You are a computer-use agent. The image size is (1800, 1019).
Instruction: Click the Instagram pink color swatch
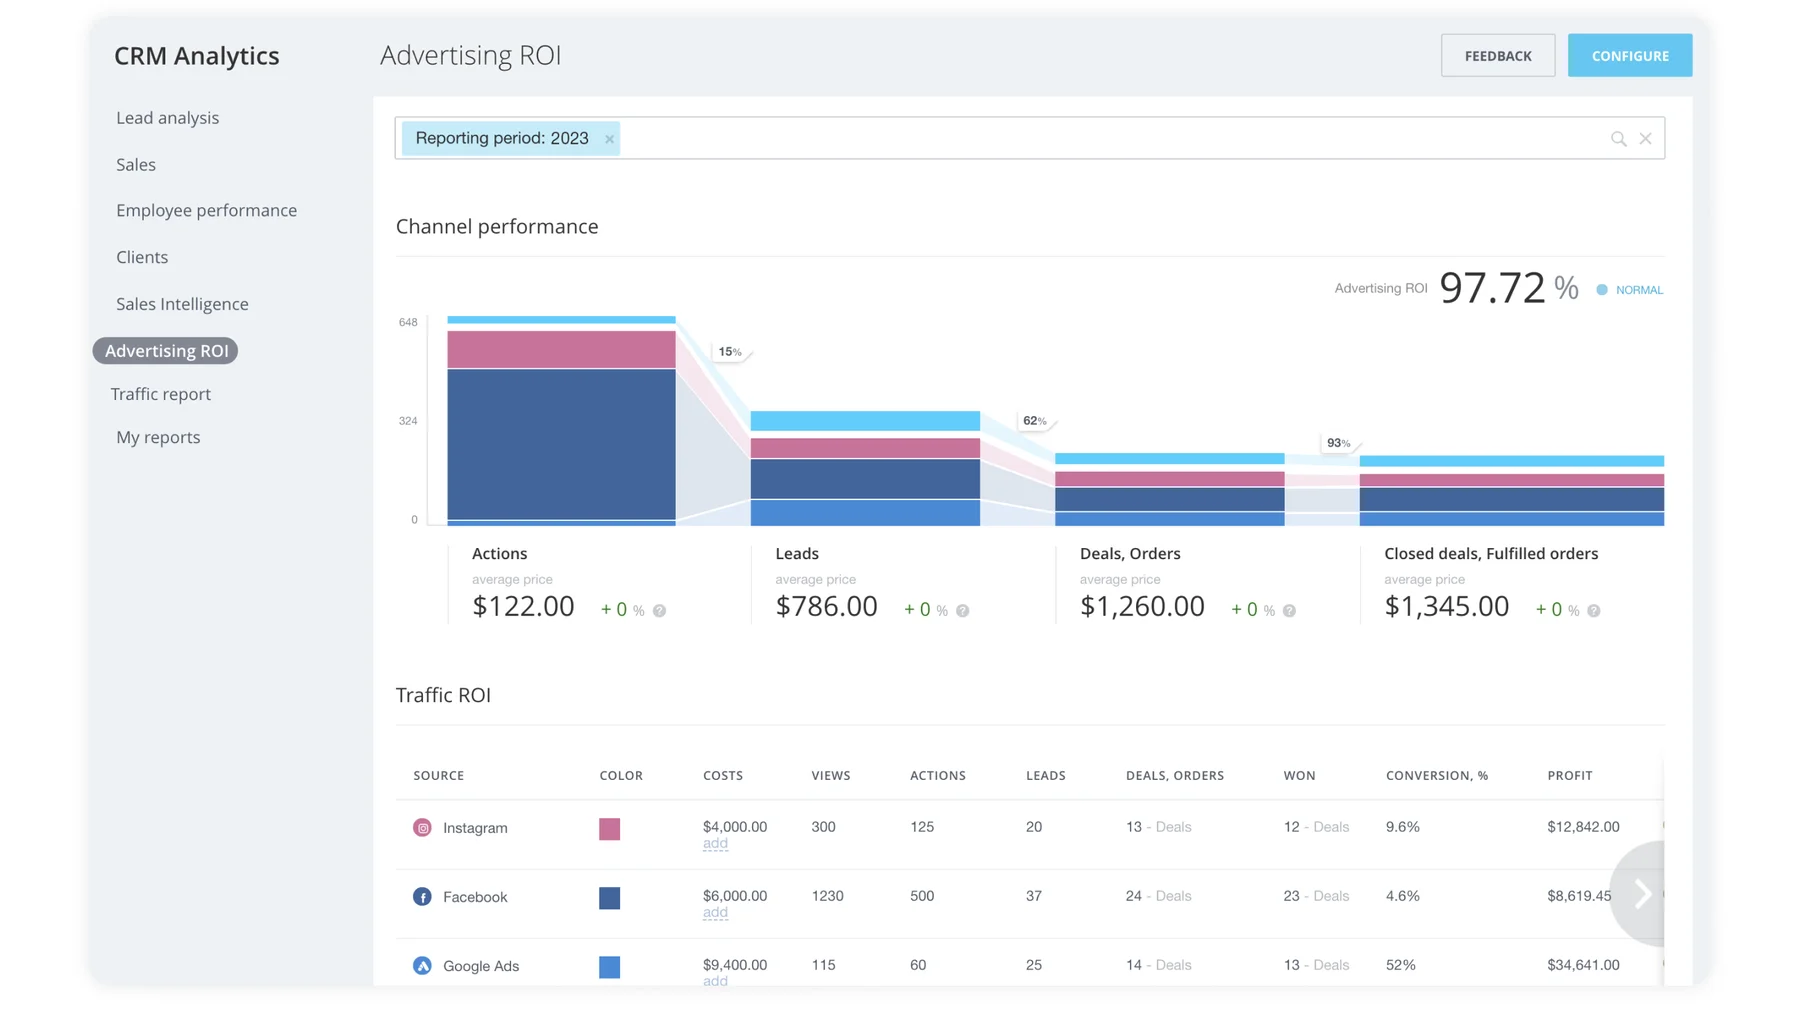coord(609,829)
